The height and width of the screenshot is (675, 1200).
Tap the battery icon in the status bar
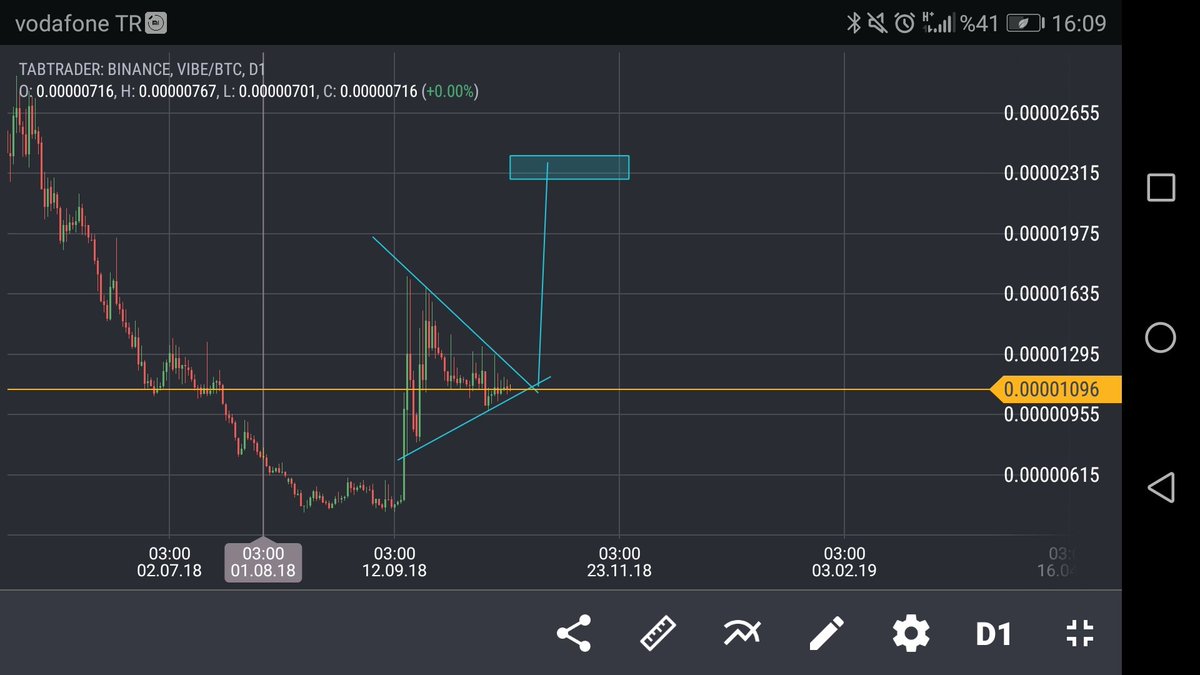[1026, 23]
